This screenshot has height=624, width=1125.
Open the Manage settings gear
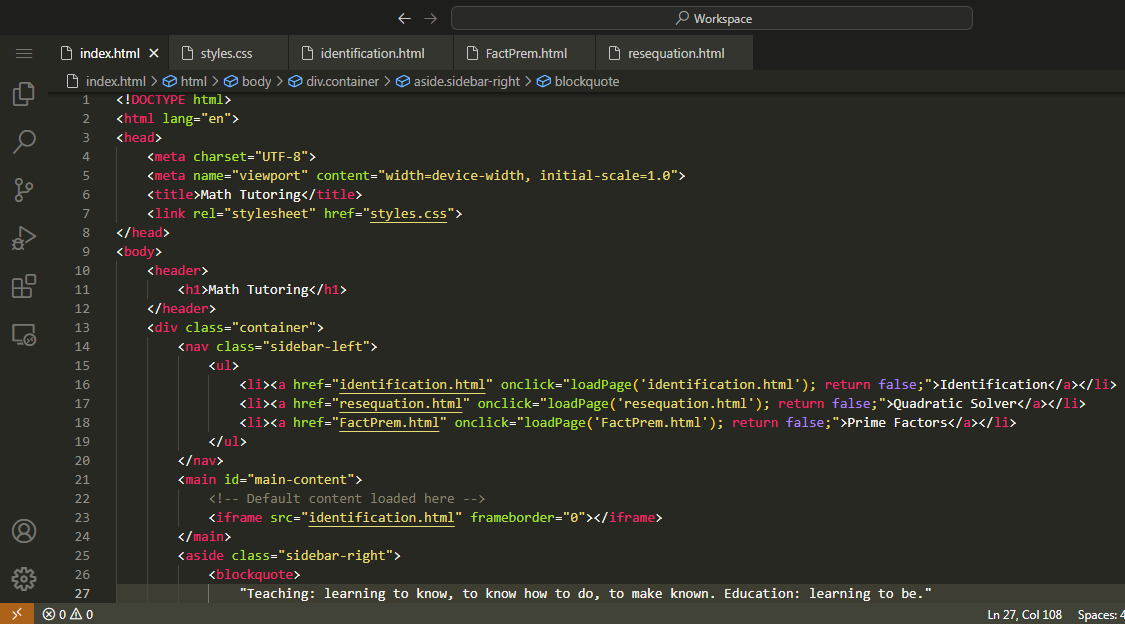click(24, 578)
